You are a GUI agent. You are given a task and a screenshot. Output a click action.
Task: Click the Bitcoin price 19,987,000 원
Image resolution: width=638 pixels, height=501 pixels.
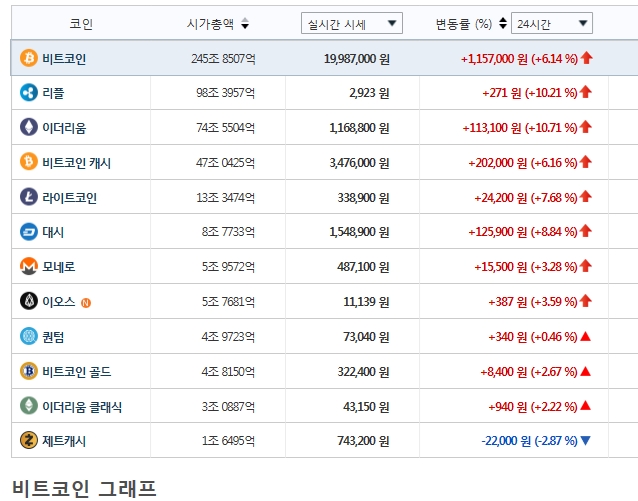(x=356, y=59)
